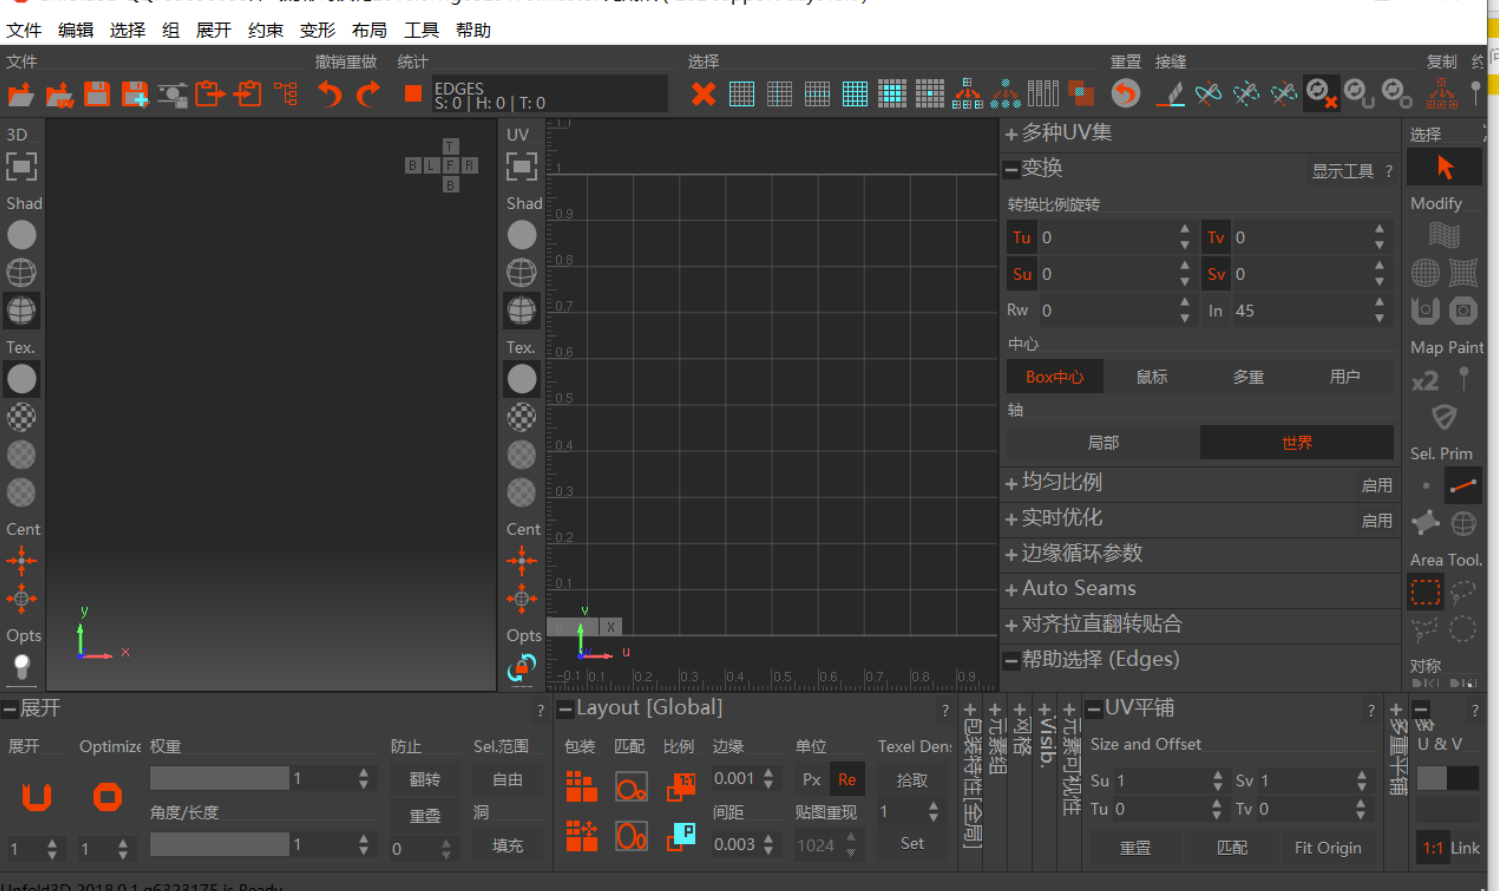Click the x2 Map Paint icon
This screenshot has width=1499, height=891.
point(1425,381)
